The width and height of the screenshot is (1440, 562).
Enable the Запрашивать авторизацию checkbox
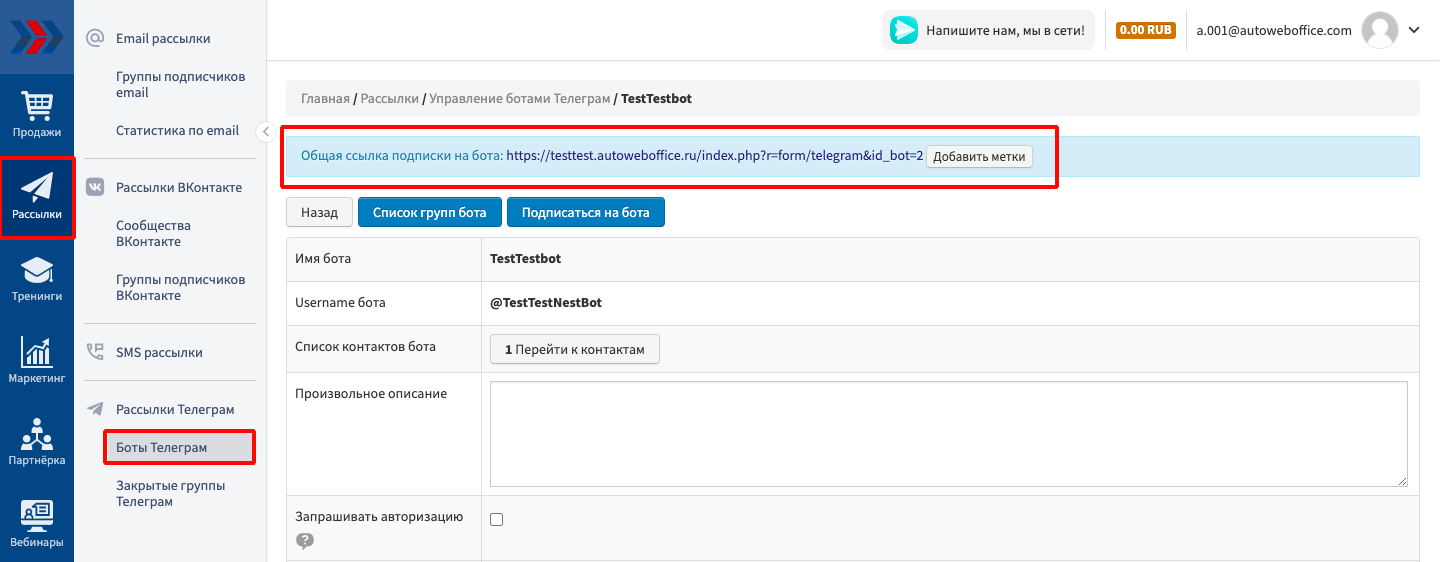point(497,519)
